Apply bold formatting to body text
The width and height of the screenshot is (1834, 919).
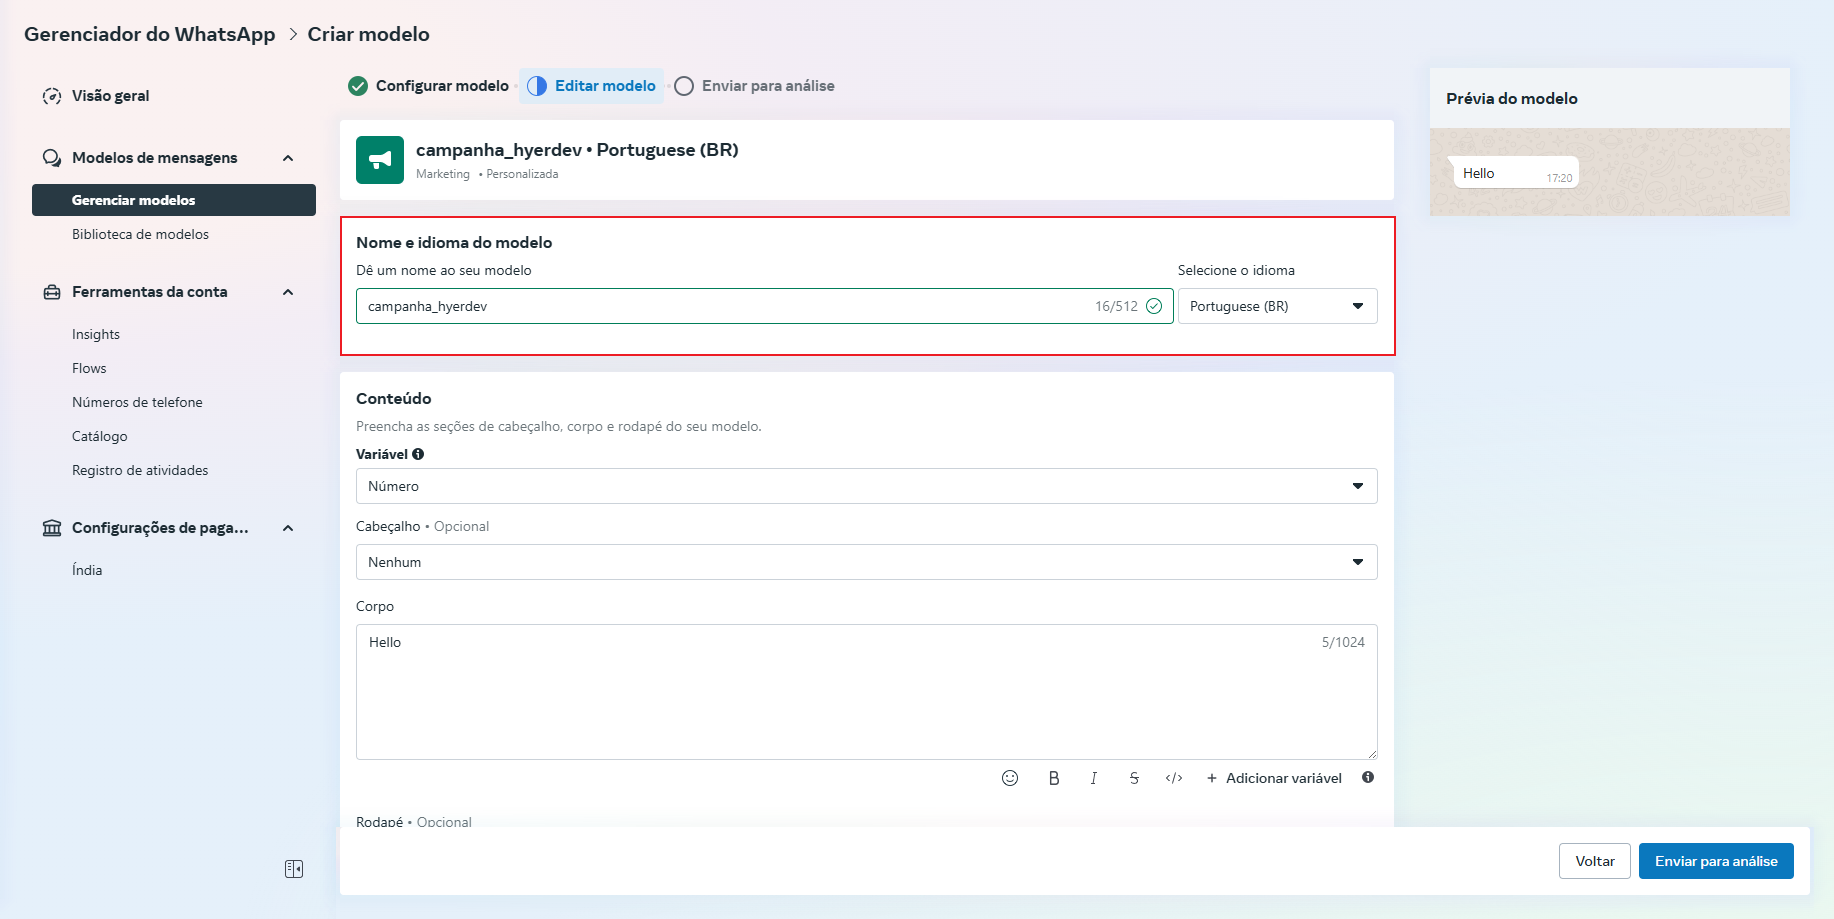pos(1053,778)
